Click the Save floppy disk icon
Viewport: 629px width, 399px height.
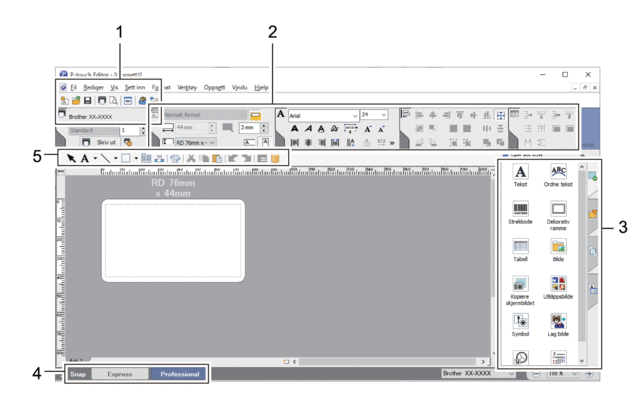87,100
